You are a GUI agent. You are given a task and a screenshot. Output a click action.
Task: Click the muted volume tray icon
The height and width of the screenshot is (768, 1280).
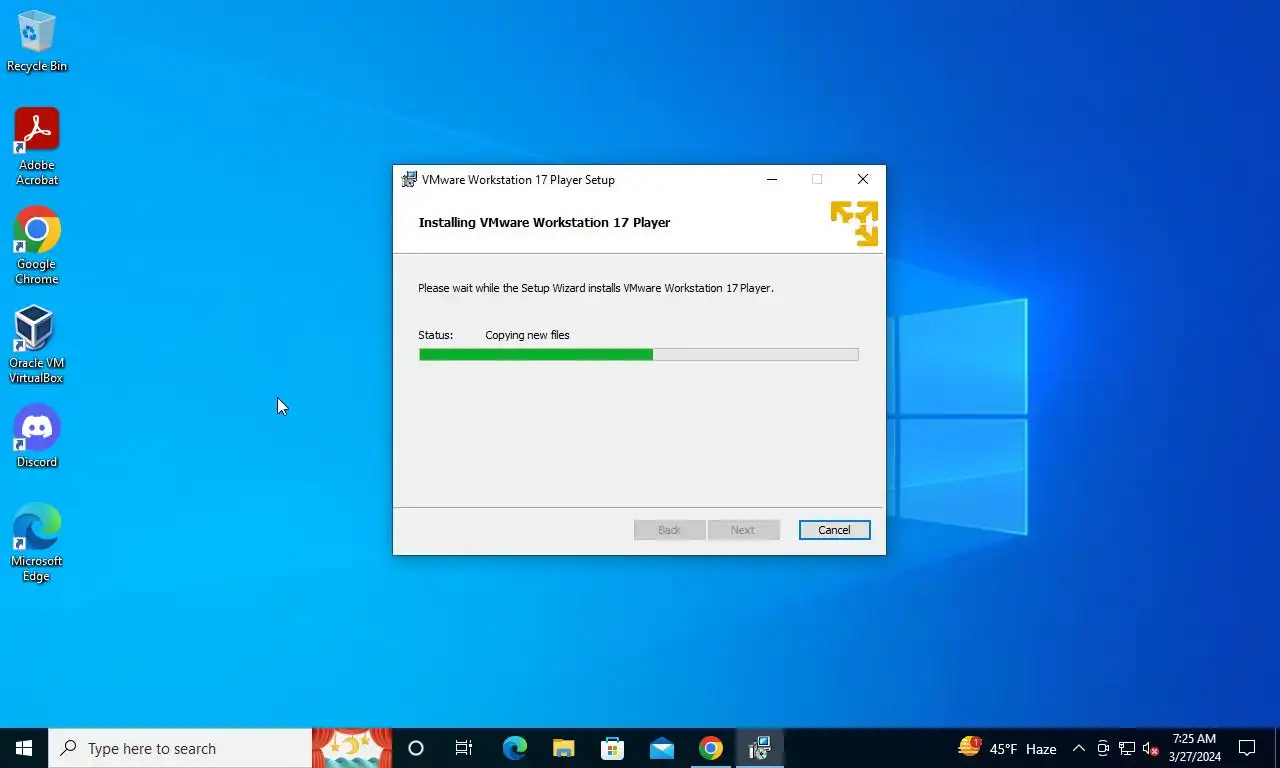(x=1151, y=748)
